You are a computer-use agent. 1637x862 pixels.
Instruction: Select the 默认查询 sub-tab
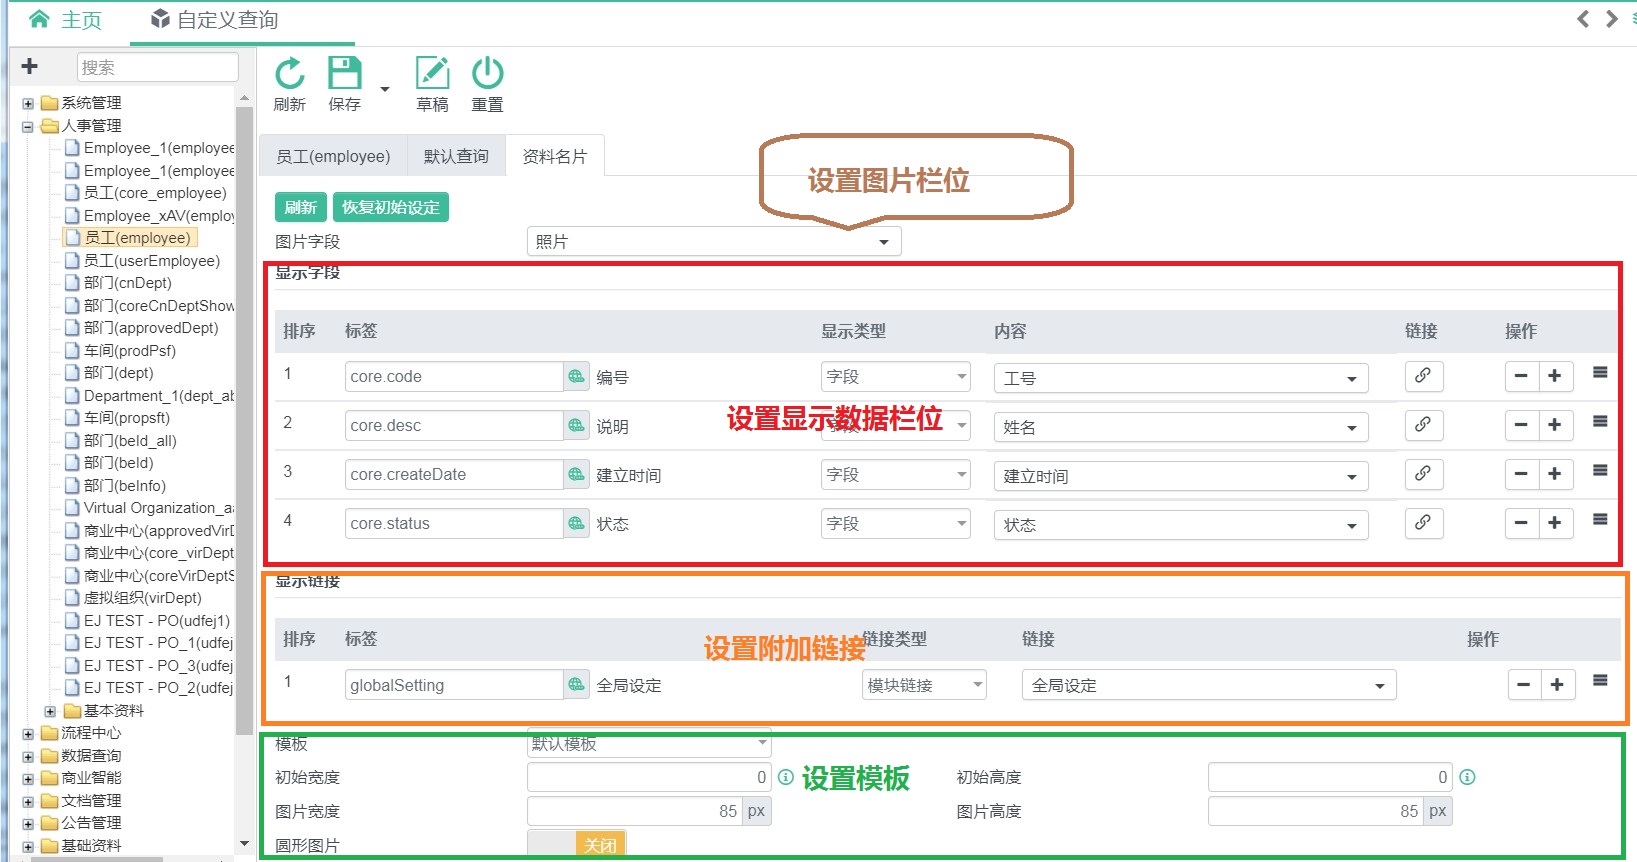pos(456,156)
